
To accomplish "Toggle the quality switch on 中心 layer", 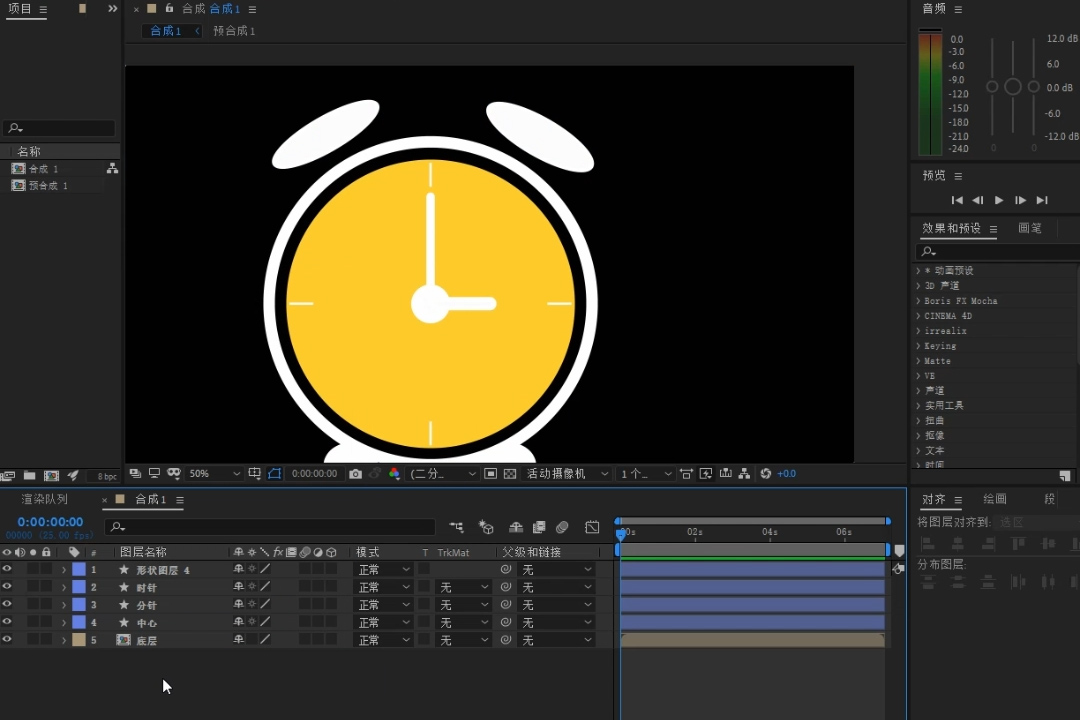I will pyautogui.click(x=265, y=622).
